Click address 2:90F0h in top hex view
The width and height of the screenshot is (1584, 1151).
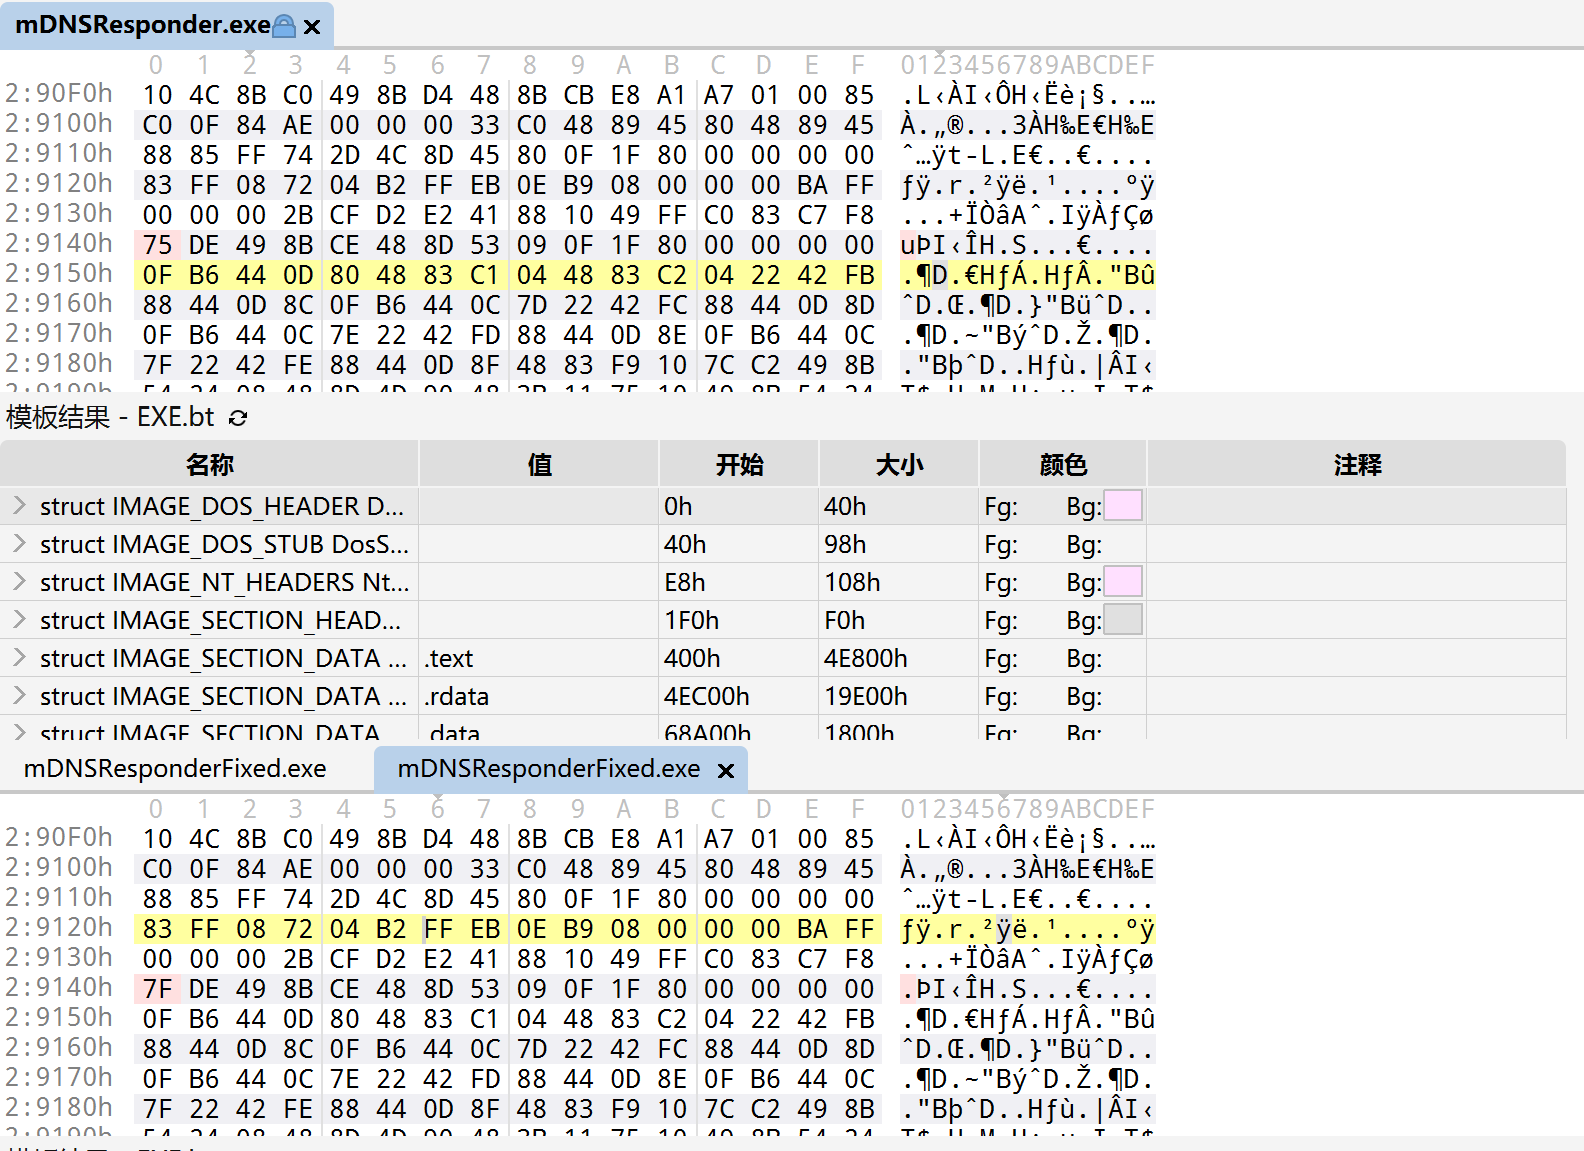pyautogui.click(x=59, y=93)
